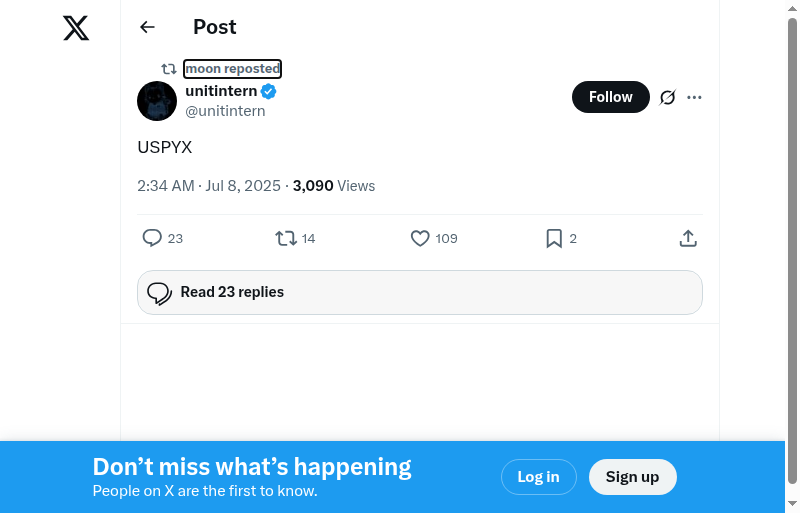Follow the unitintern account

tap(610, 97)
